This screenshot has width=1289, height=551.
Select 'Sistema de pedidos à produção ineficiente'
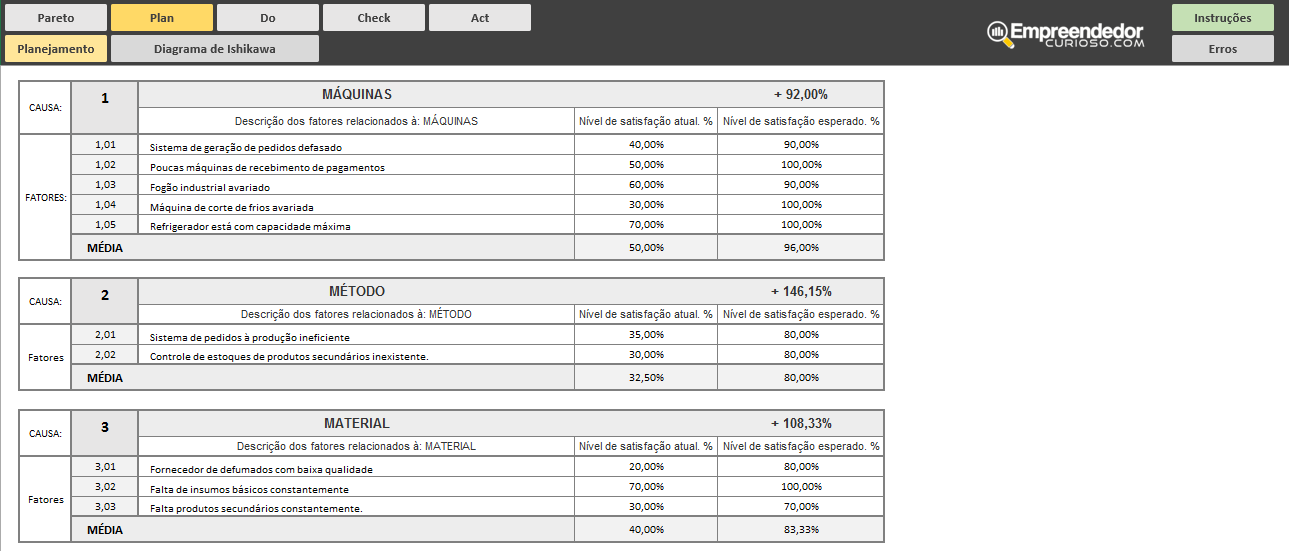(356, 335)
